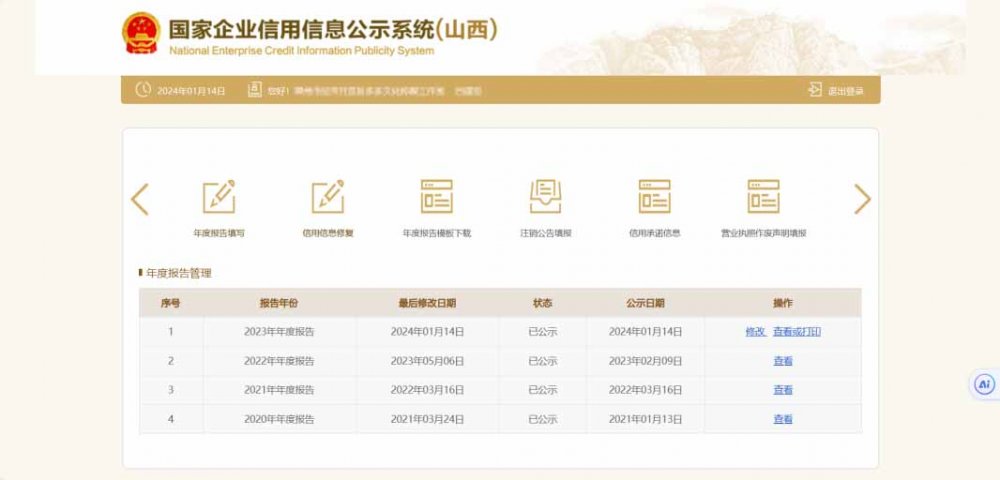
Task: Click the clock icon beside the date
Action: (143, 90)
